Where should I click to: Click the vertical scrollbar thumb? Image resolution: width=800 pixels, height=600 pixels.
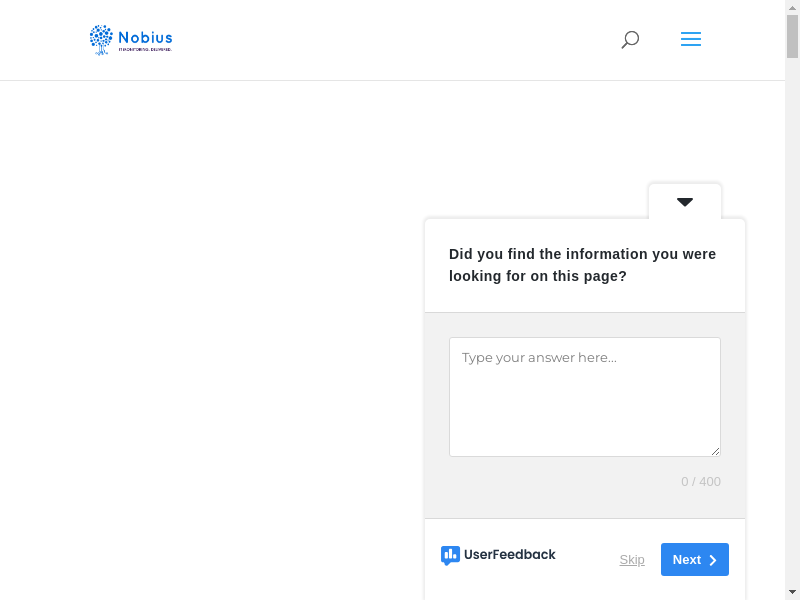point(792,37)
